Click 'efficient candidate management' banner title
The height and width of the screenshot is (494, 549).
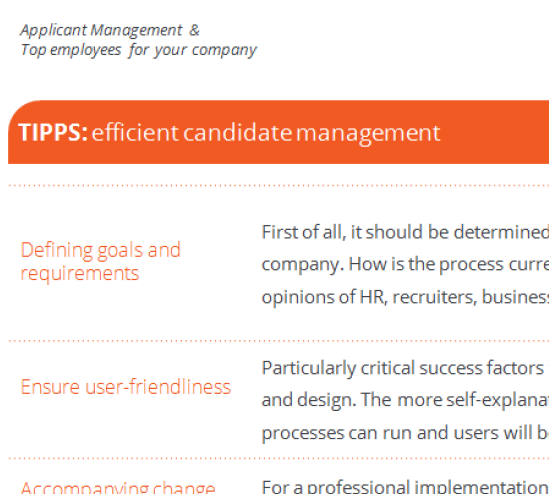click(266, 133)
